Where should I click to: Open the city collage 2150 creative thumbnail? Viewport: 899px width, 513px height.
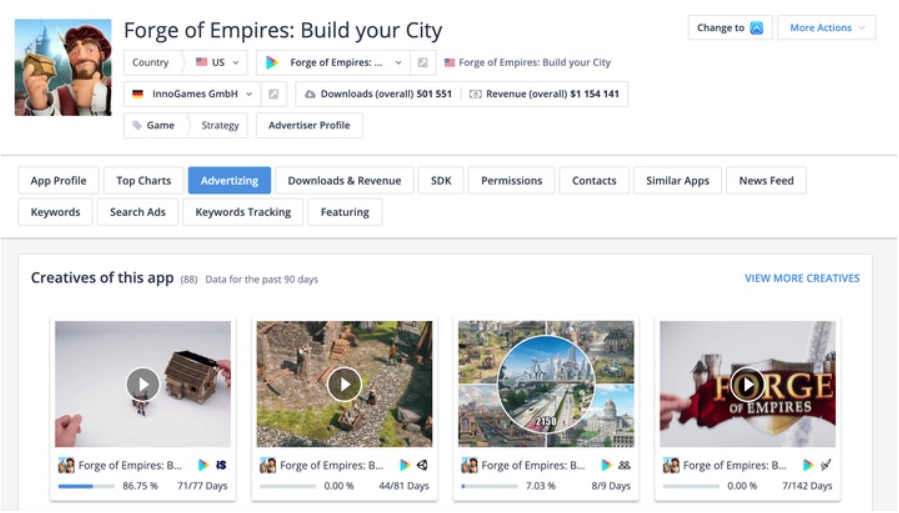tap(546, 384)
